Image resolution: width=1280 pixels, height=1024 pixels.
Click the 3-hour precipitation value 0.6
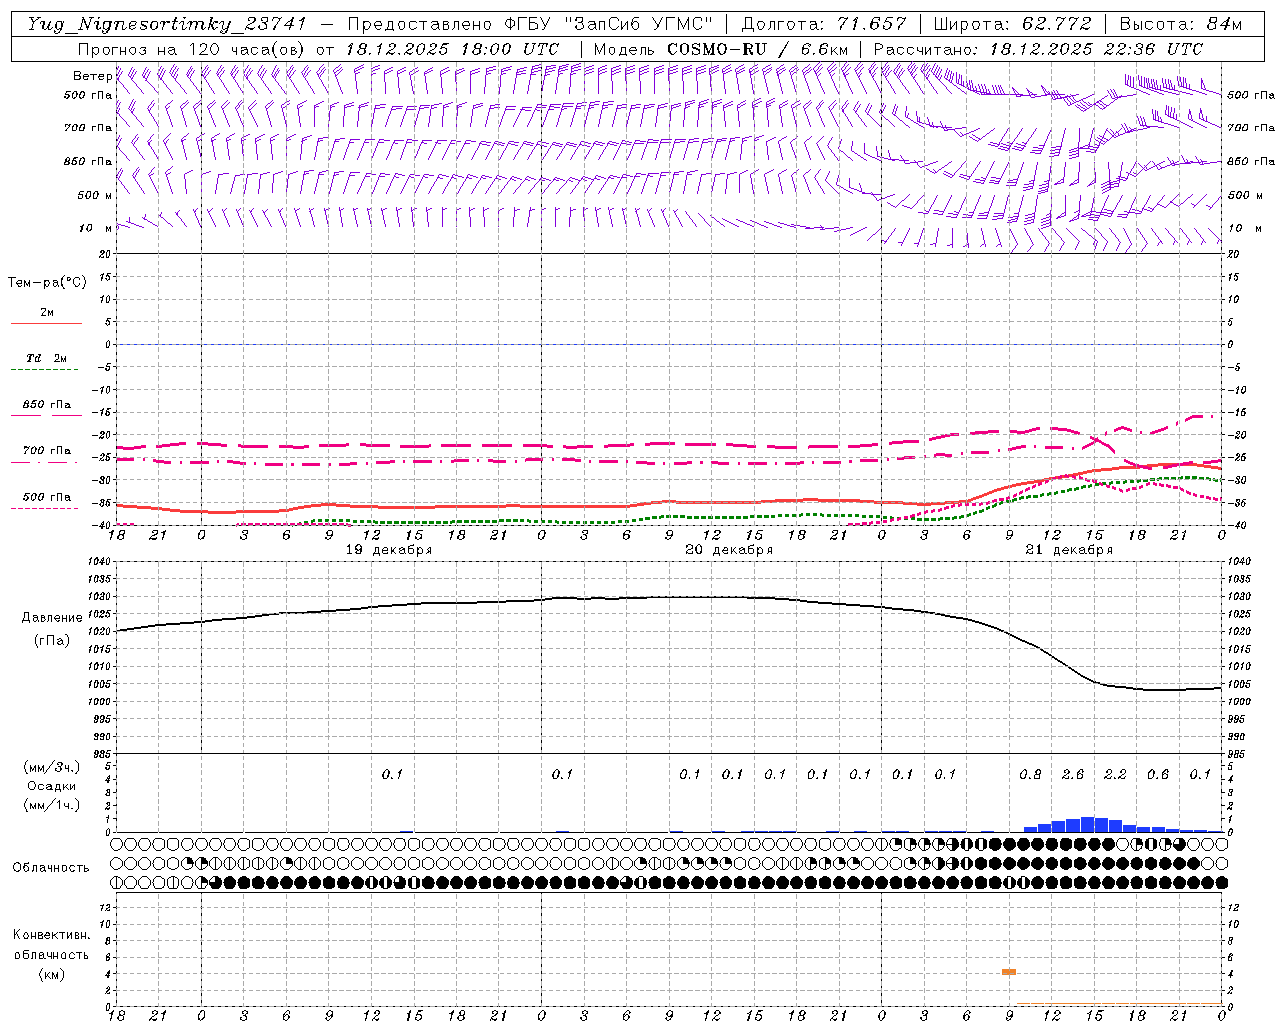(1158, 774)
